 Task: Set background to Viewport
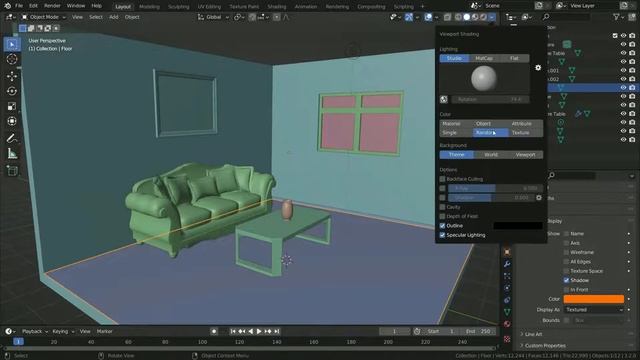click(526, 155)
